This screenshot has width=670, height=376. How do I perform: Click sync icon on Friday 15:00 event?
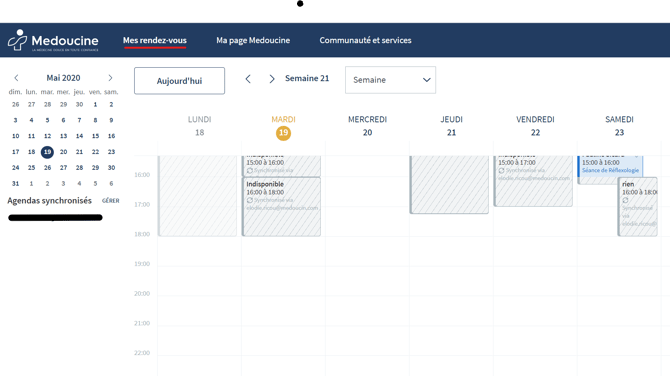click(x=501, y=170)
